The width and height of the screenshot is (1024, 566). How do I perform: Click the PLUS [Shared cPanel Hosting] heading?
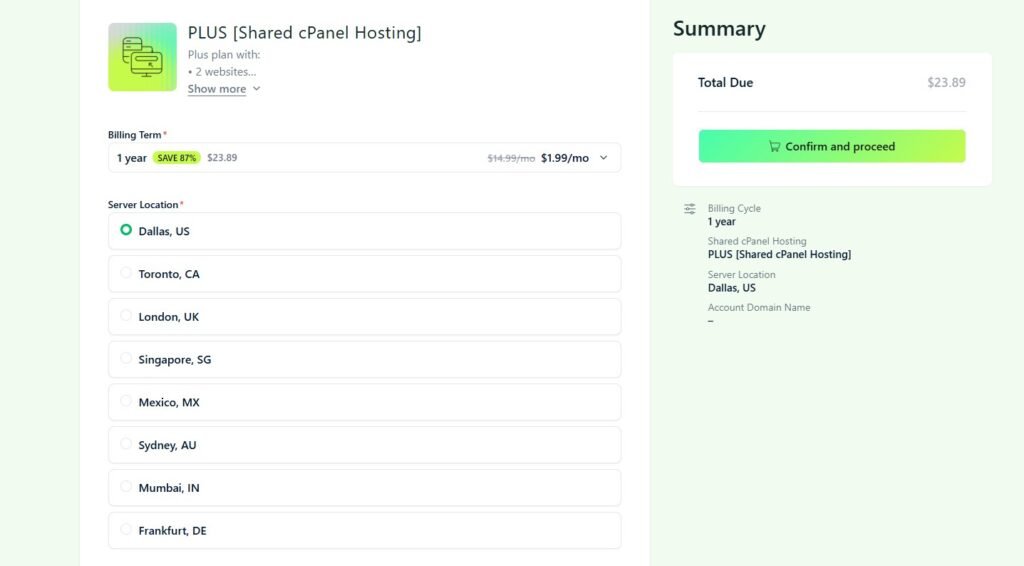(304, 33)
